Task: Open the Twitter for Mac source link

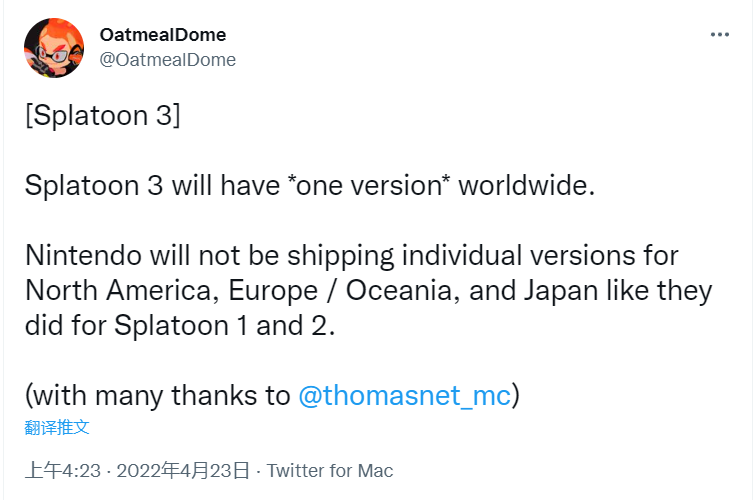Action: 330,470
